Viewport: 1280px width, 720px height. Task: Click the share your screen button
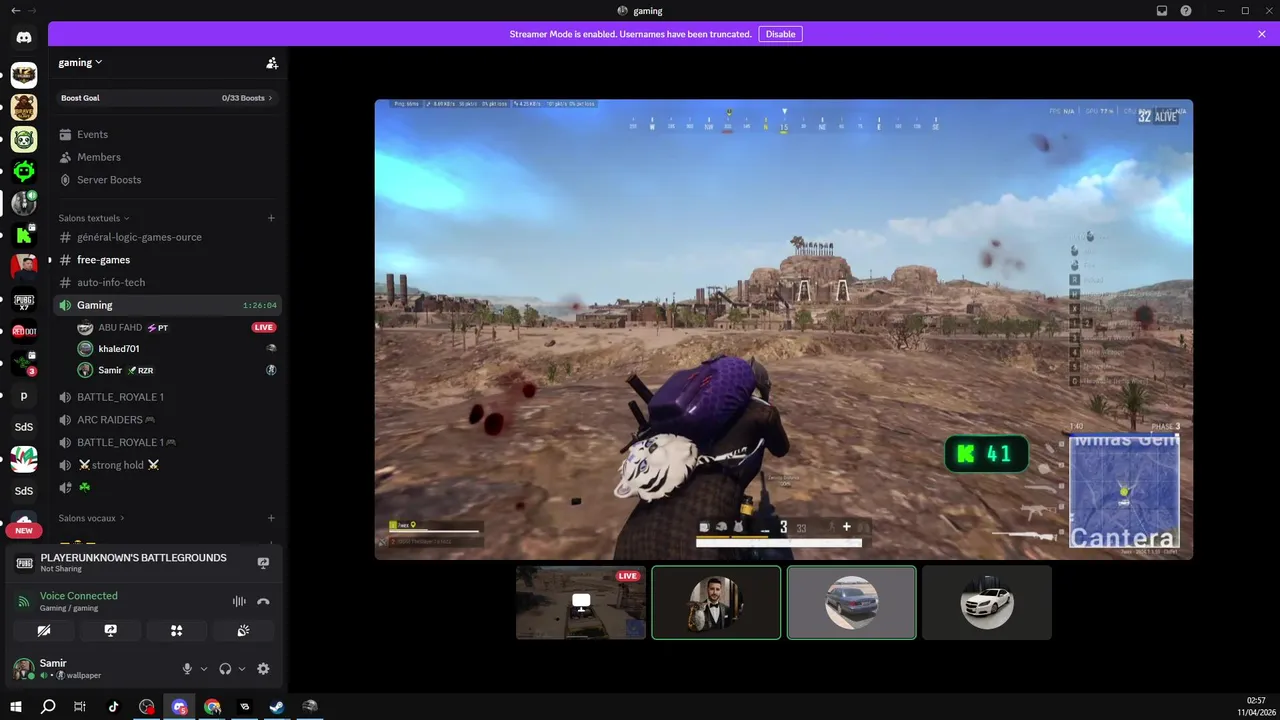click(110, 631)
